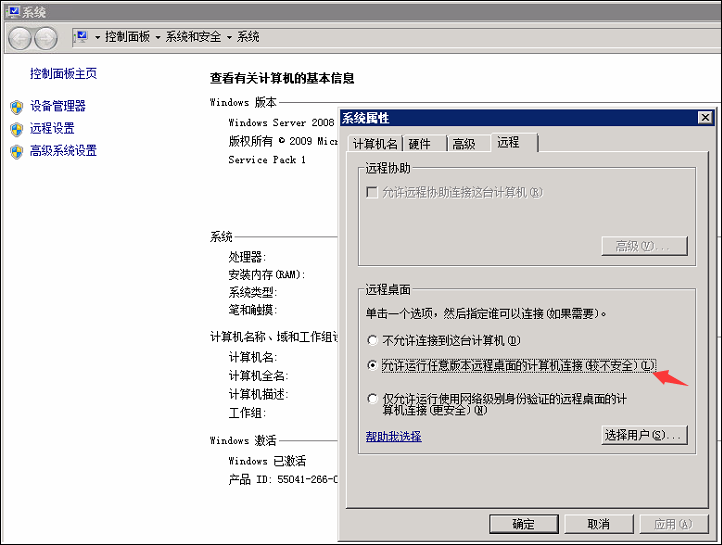Click the shield icon beside 远程设置
722x545 pixels.
[16, 129]
